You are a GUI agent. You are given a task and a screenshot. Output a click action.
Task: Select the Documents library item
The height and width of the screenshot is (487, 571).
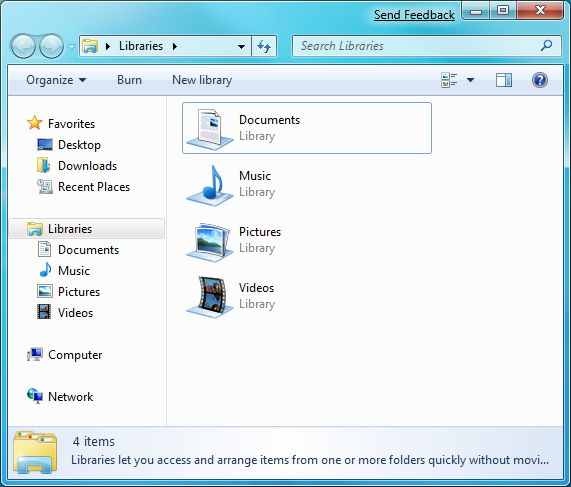point(307,128)
